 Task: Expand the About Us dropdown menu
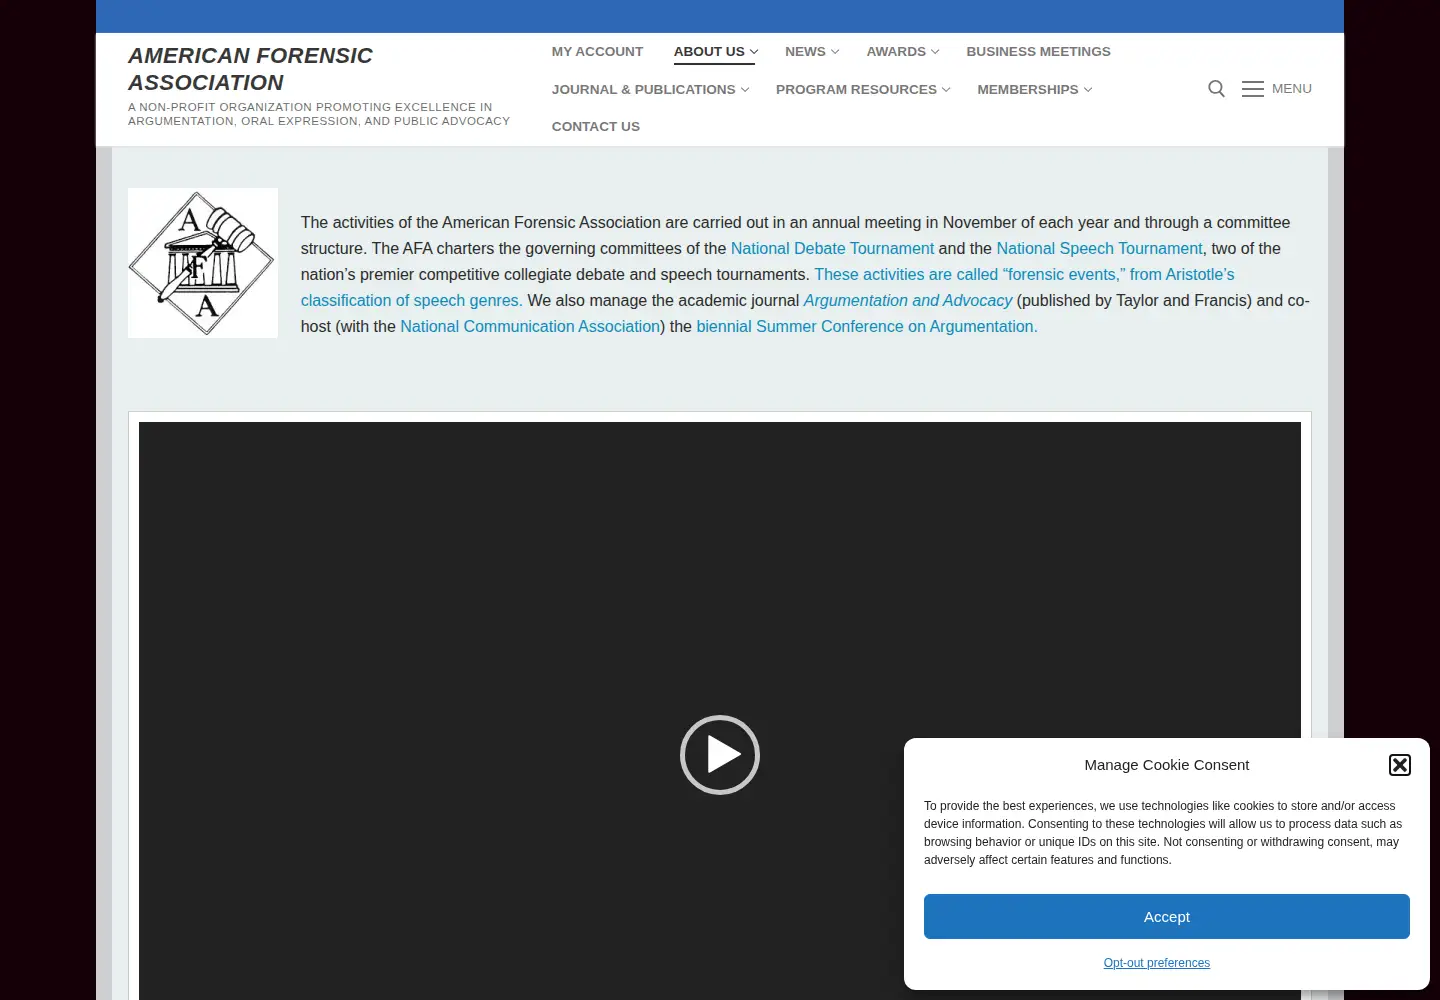click(x=715, y=52)
